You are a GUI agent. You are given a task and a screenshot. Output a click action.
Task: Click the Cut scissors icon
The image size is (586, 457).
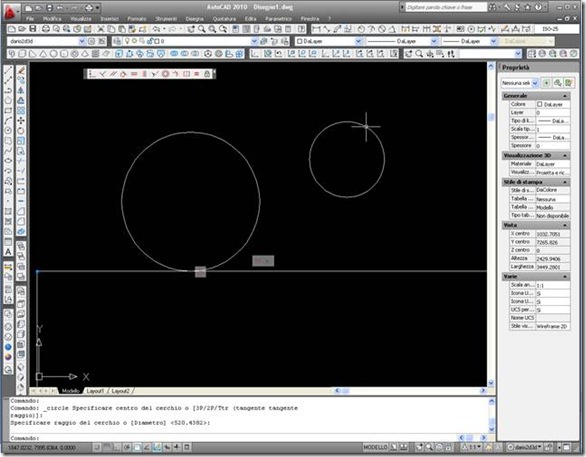click(x=101, y=29)
